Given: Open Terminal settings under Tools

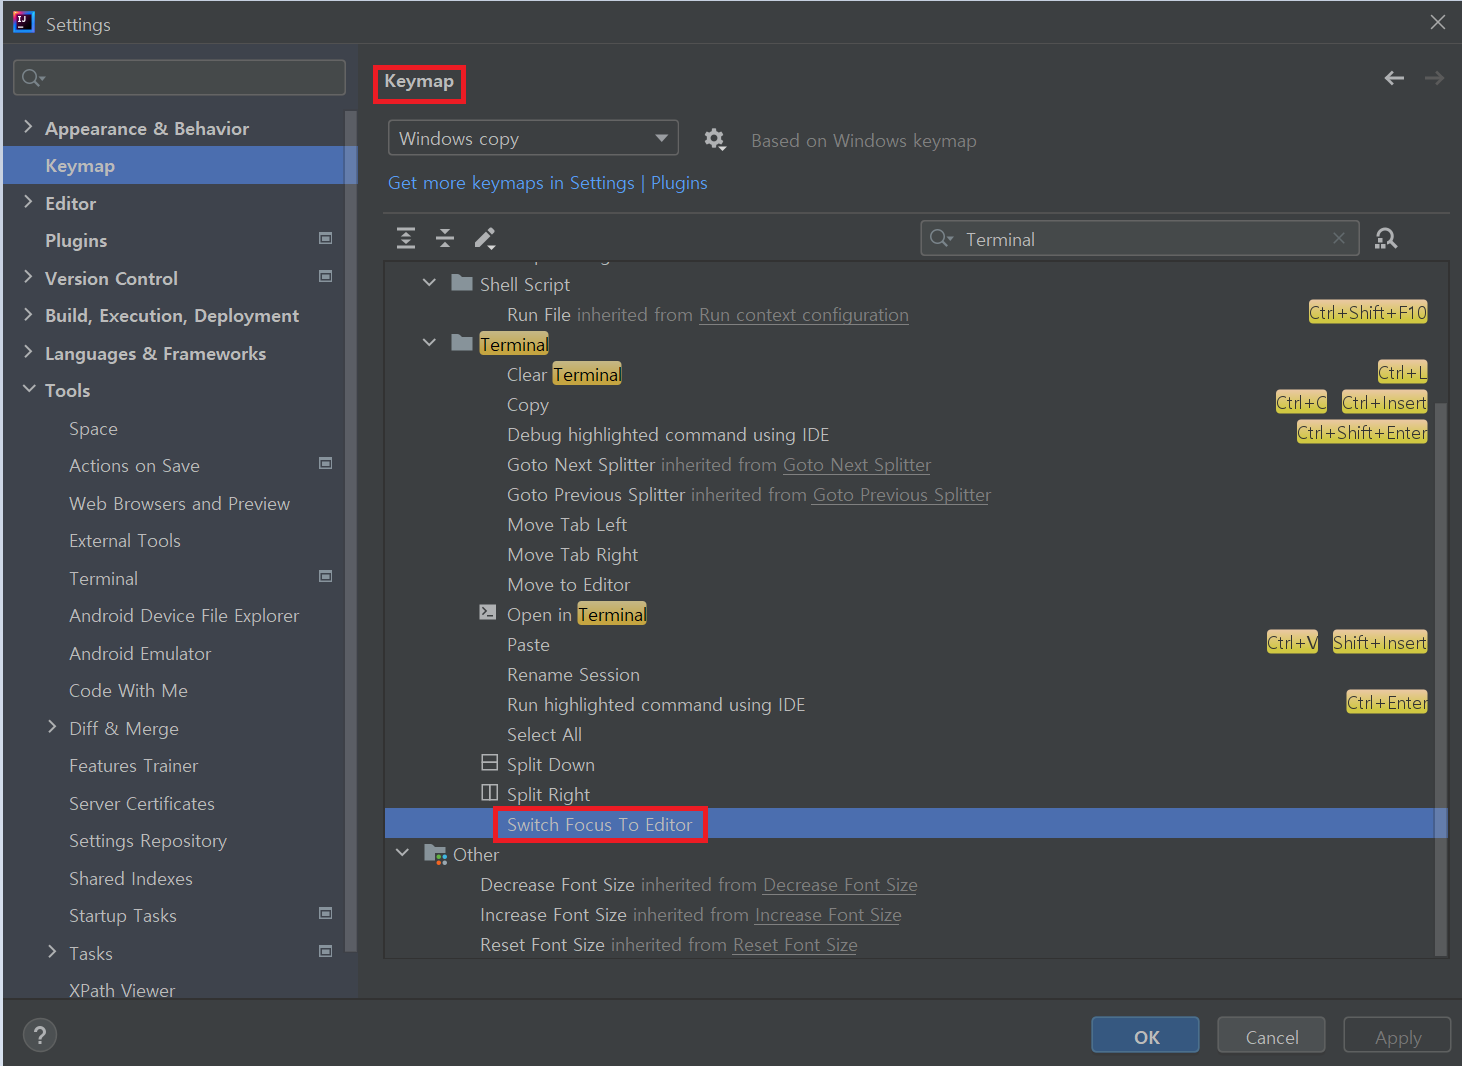Looking at the screenshot, I should [103, 578].
